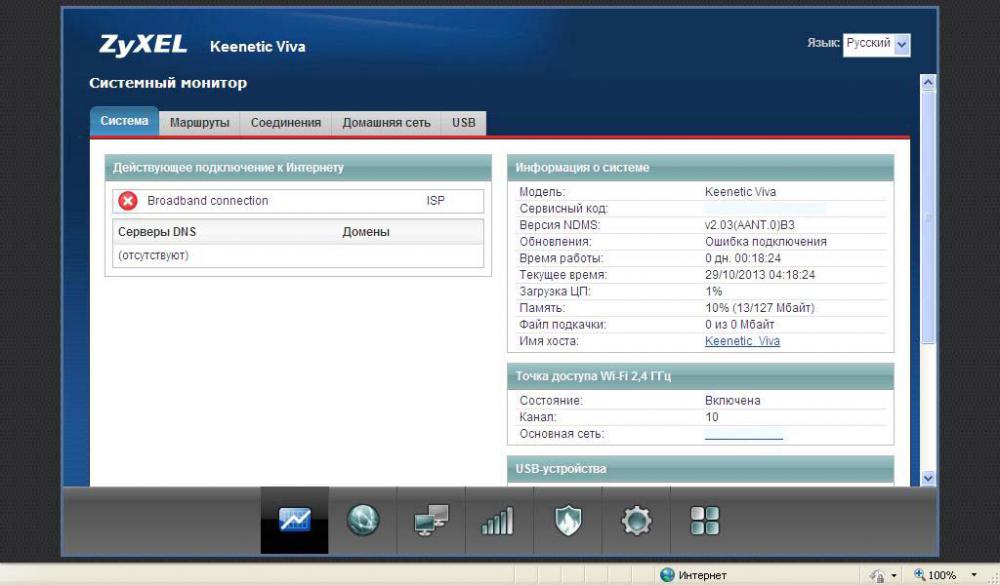Click the Internet zone globe in status bar
The height and width of the screenshot is (585, 1000).
click(x=667, y=575)
